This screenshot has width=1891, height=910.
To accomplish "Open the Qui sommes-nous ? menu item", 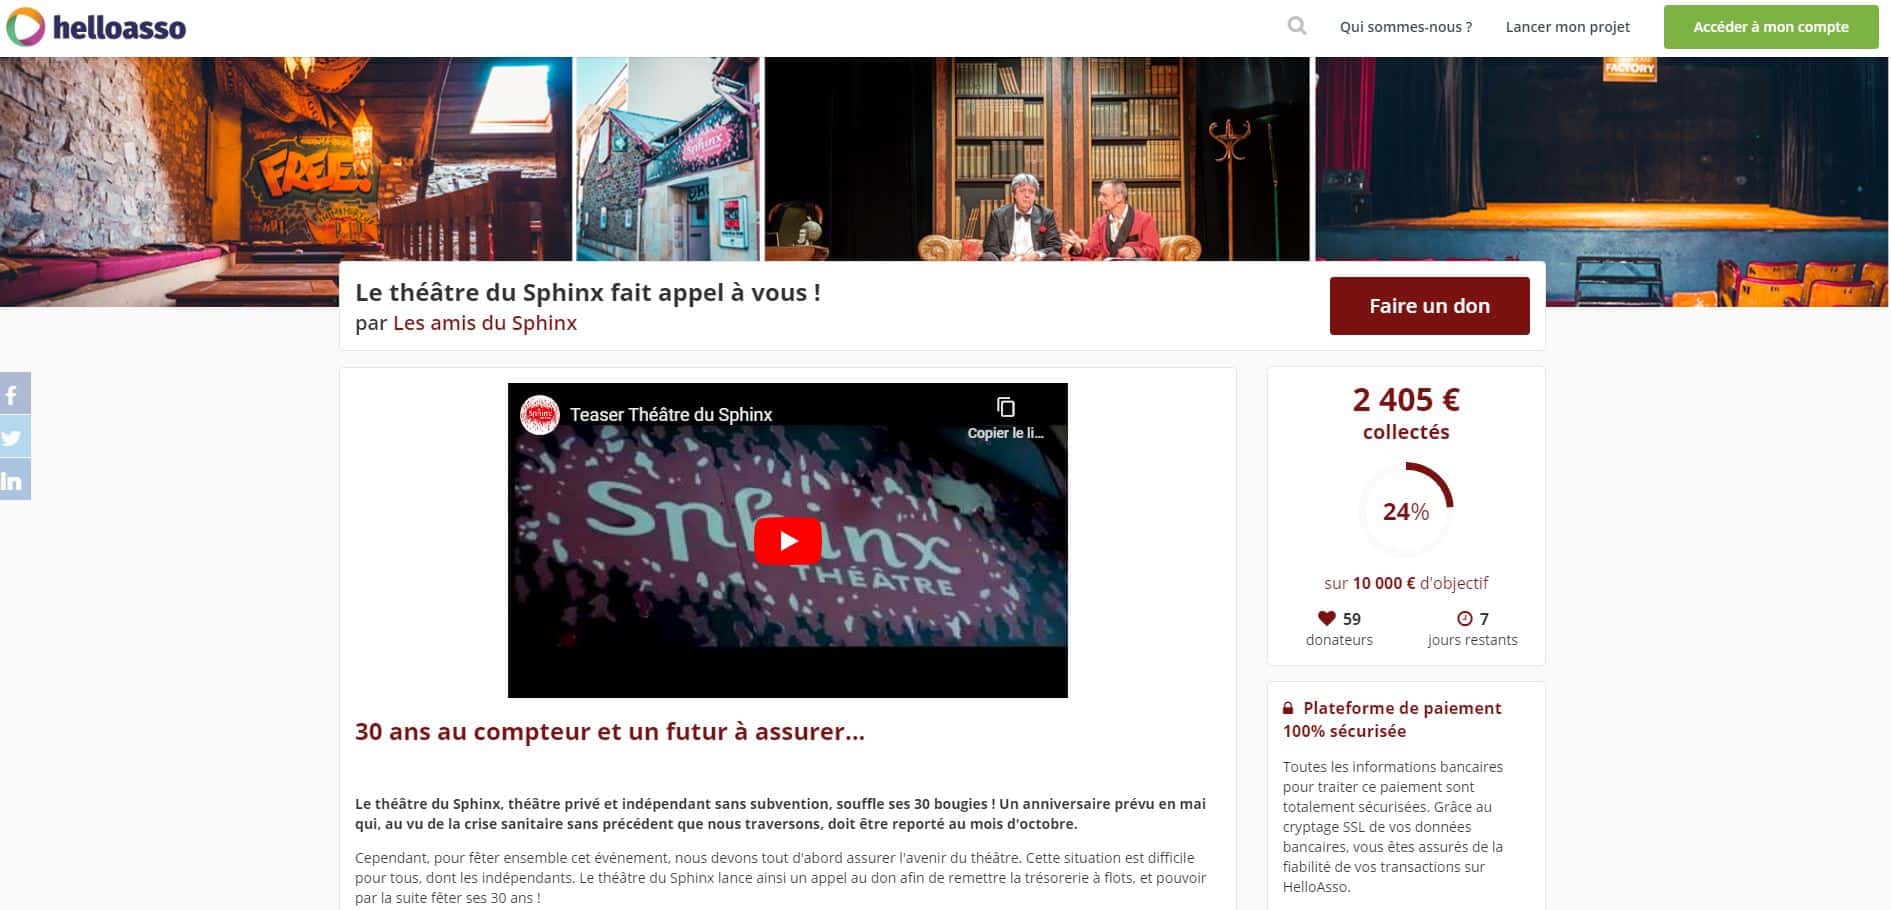I will [x=1406, y=27].
